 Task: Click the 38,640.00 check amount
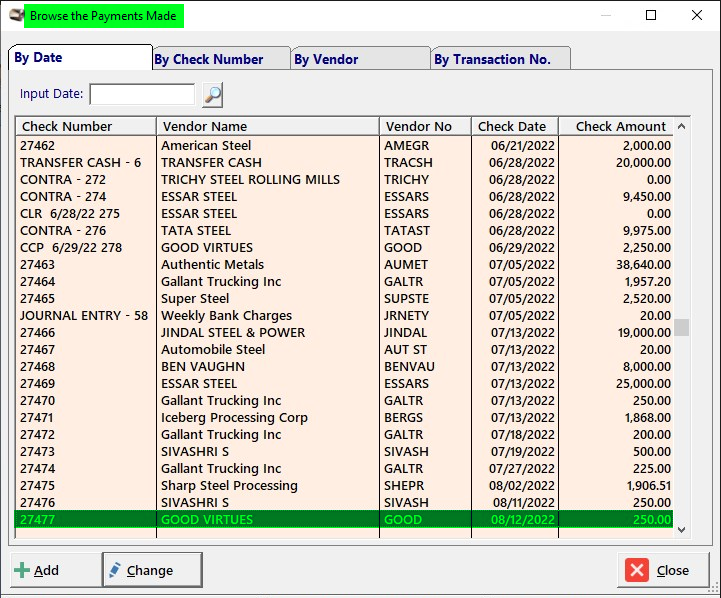click(643, 265)
